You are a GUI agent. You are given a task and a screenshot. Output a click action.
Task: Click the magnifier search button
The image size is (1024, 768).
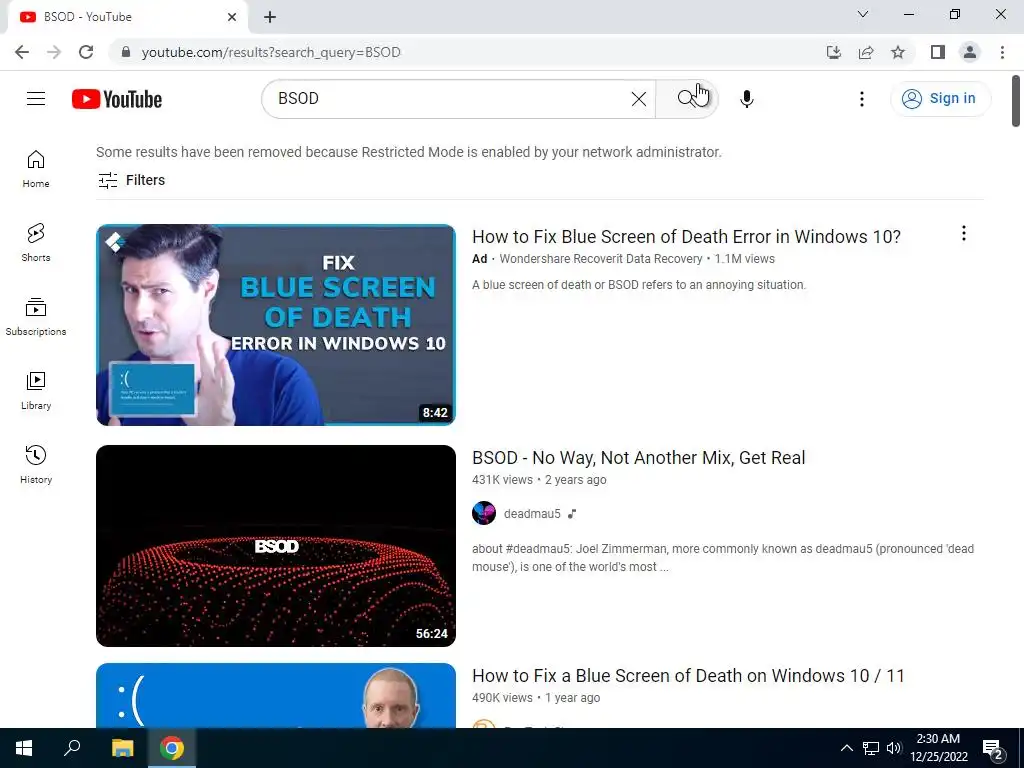coord(687,99)
